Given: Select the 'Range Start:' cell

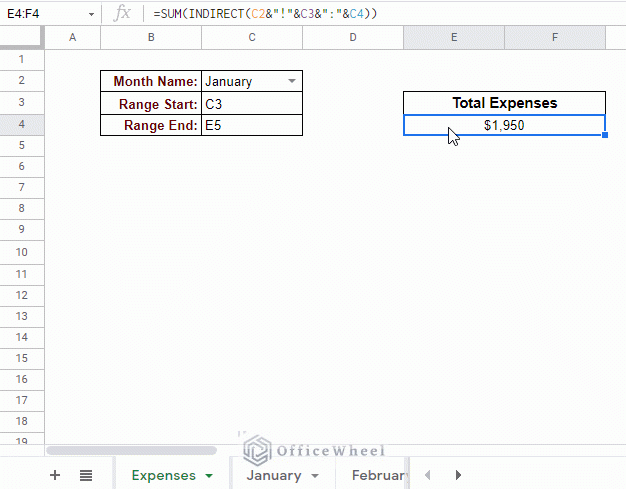Looking at the screenshot, I should tap(151, 103).
